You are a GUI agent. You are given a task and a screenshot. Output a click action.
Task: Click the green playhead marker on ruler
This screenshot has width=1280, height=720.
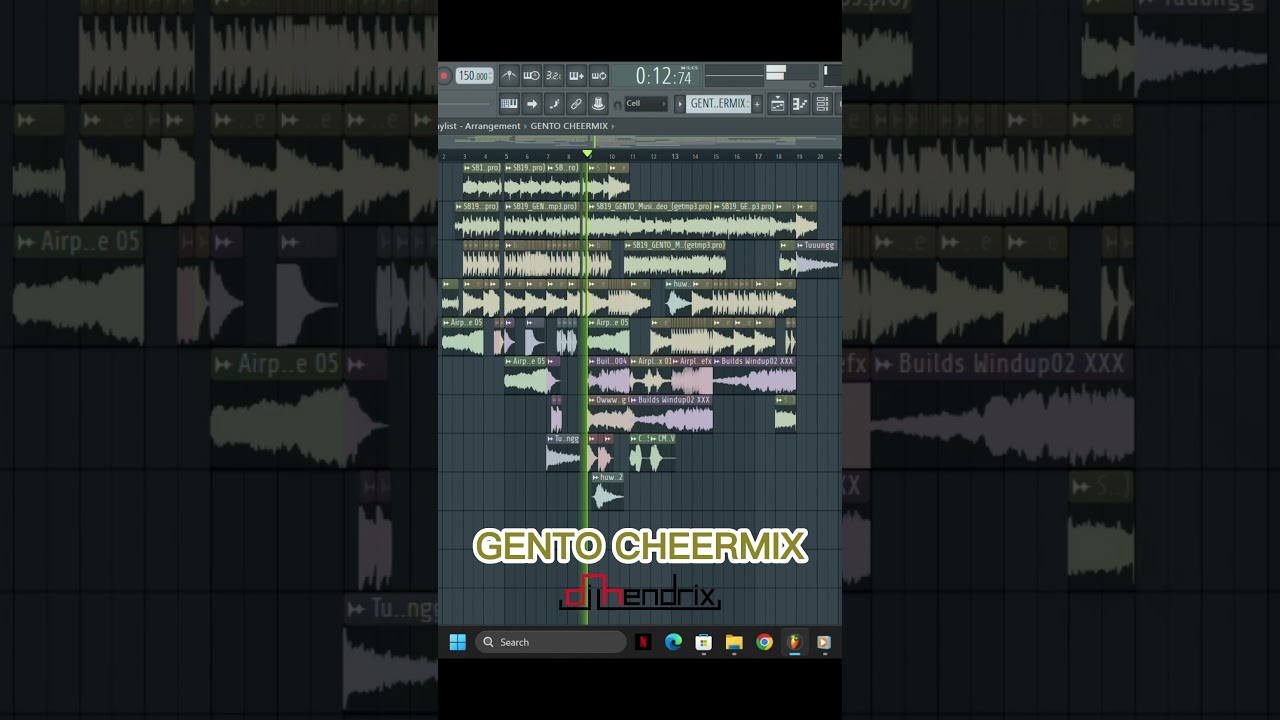click(587, 154)
